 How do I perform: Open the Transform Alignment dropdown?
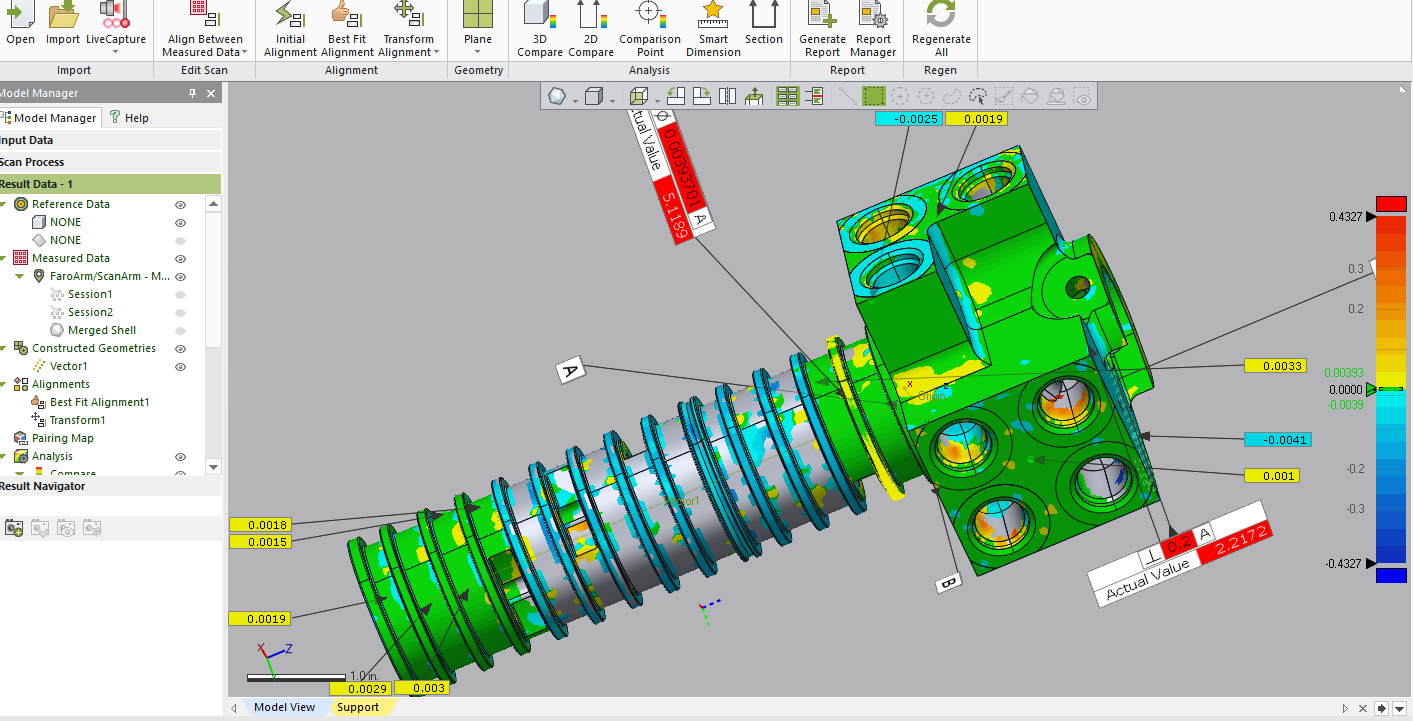[x=437, y=52]
